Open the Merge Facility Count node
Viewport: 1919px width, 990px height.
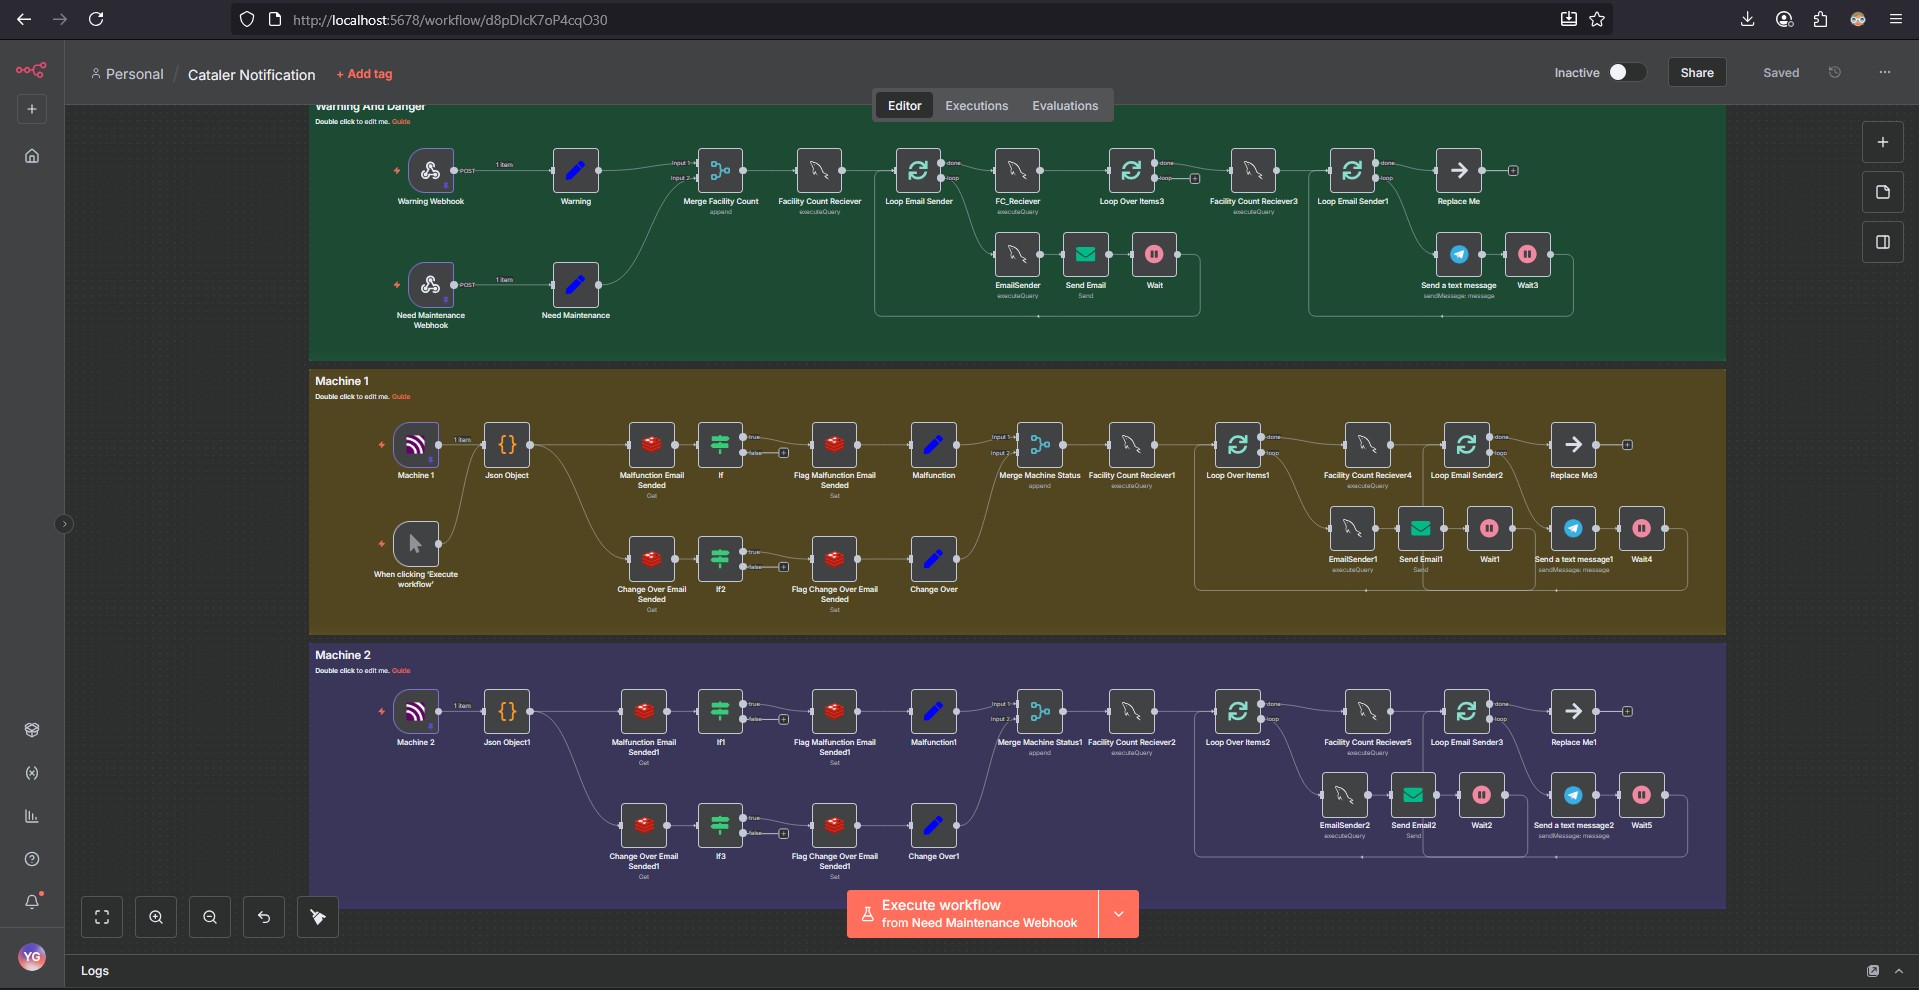pos(720,171)
